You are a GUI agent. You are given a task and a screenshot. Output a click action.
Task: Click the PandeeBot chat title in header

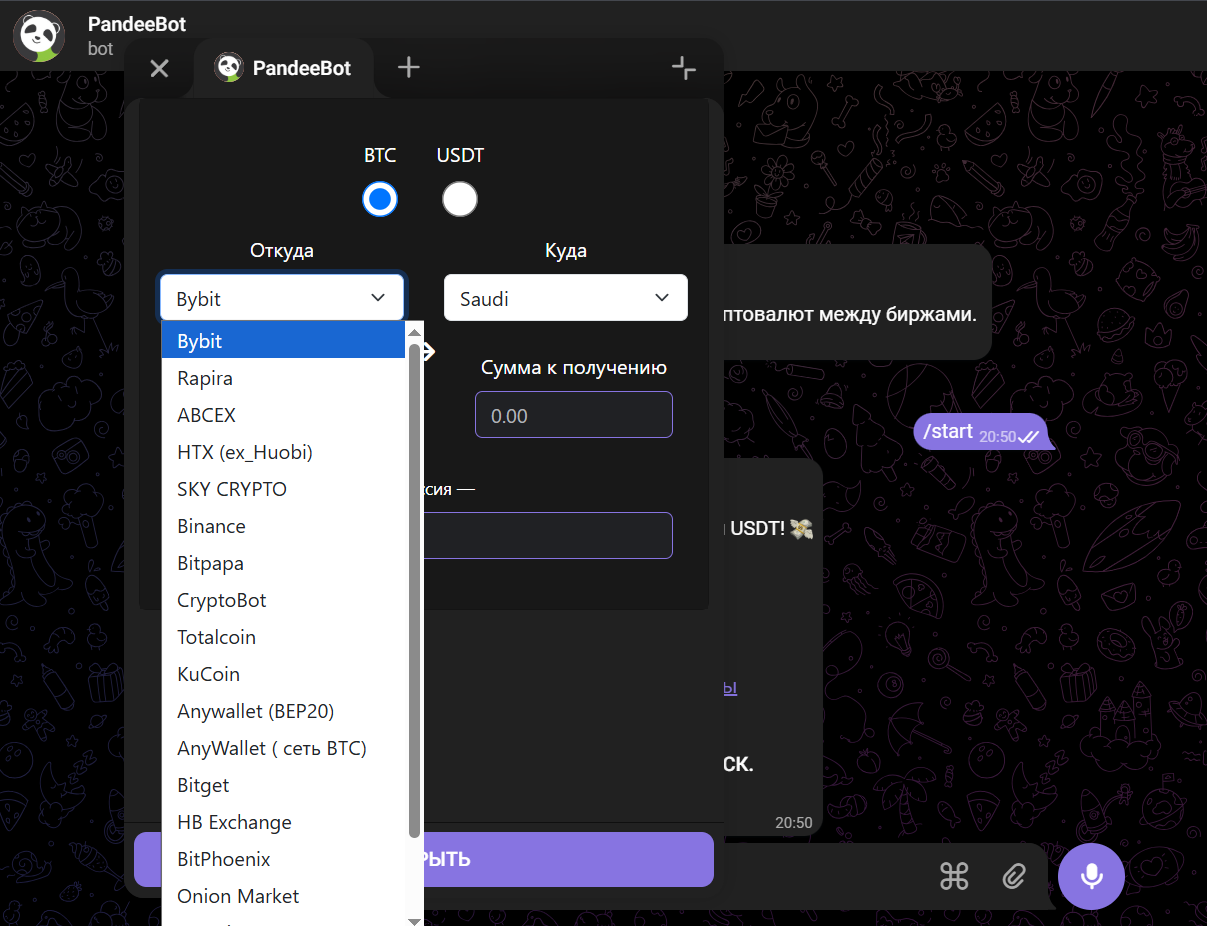(x=137, y=24)
